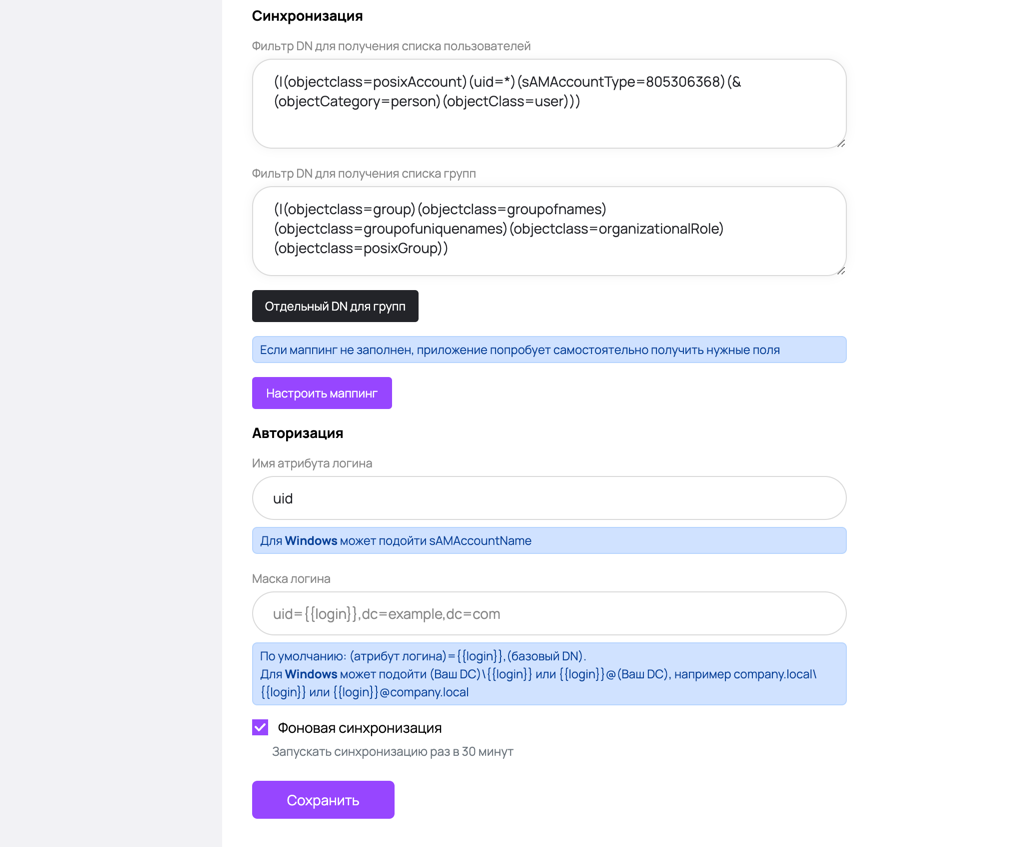1027x847 pixels.
Task: Click the sAMAccountName Windows hint banner
Action: tap(548, 541)
